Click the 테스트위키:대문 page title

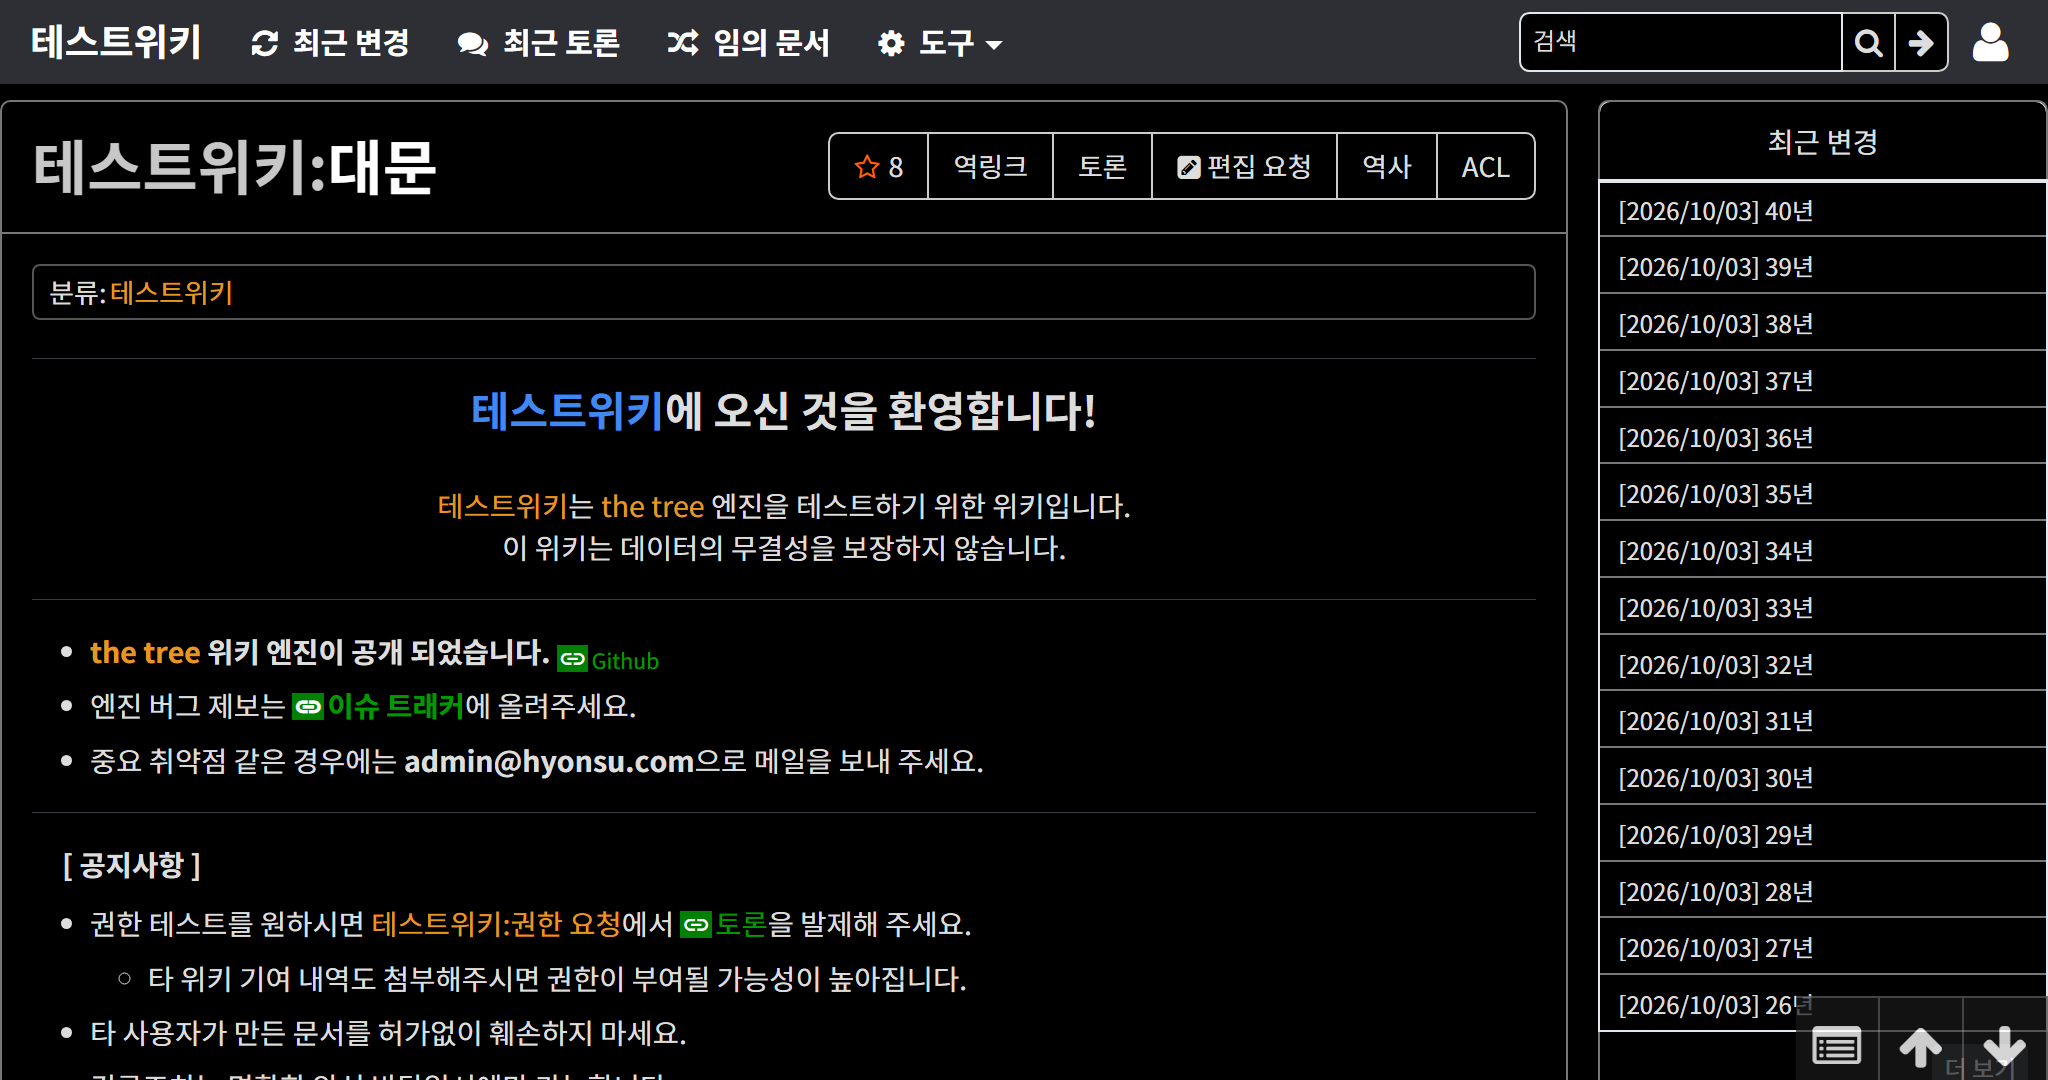coord(234,167)
